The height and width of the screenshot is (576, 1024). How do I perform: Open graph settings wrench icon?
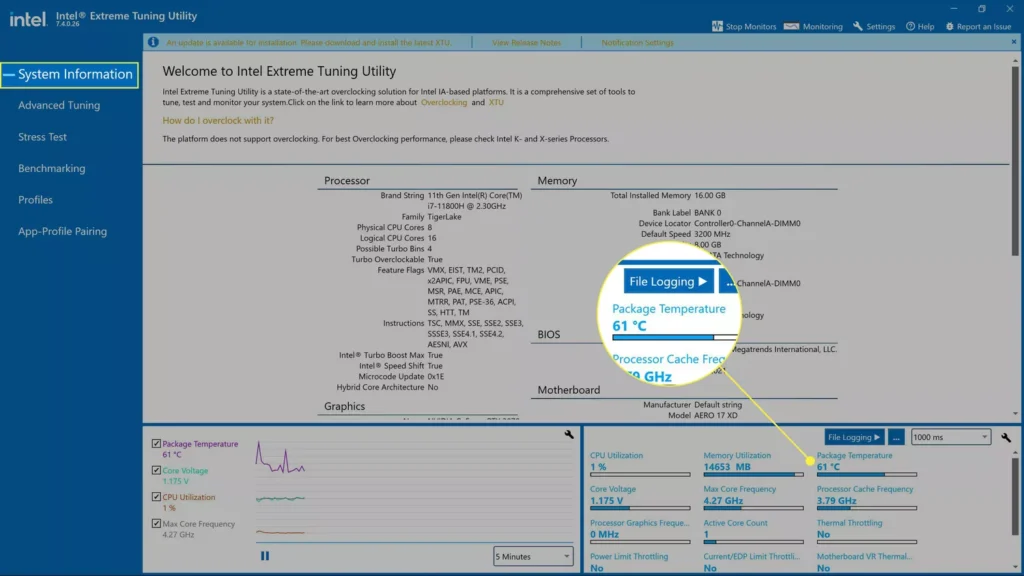(x=569, y=434)
